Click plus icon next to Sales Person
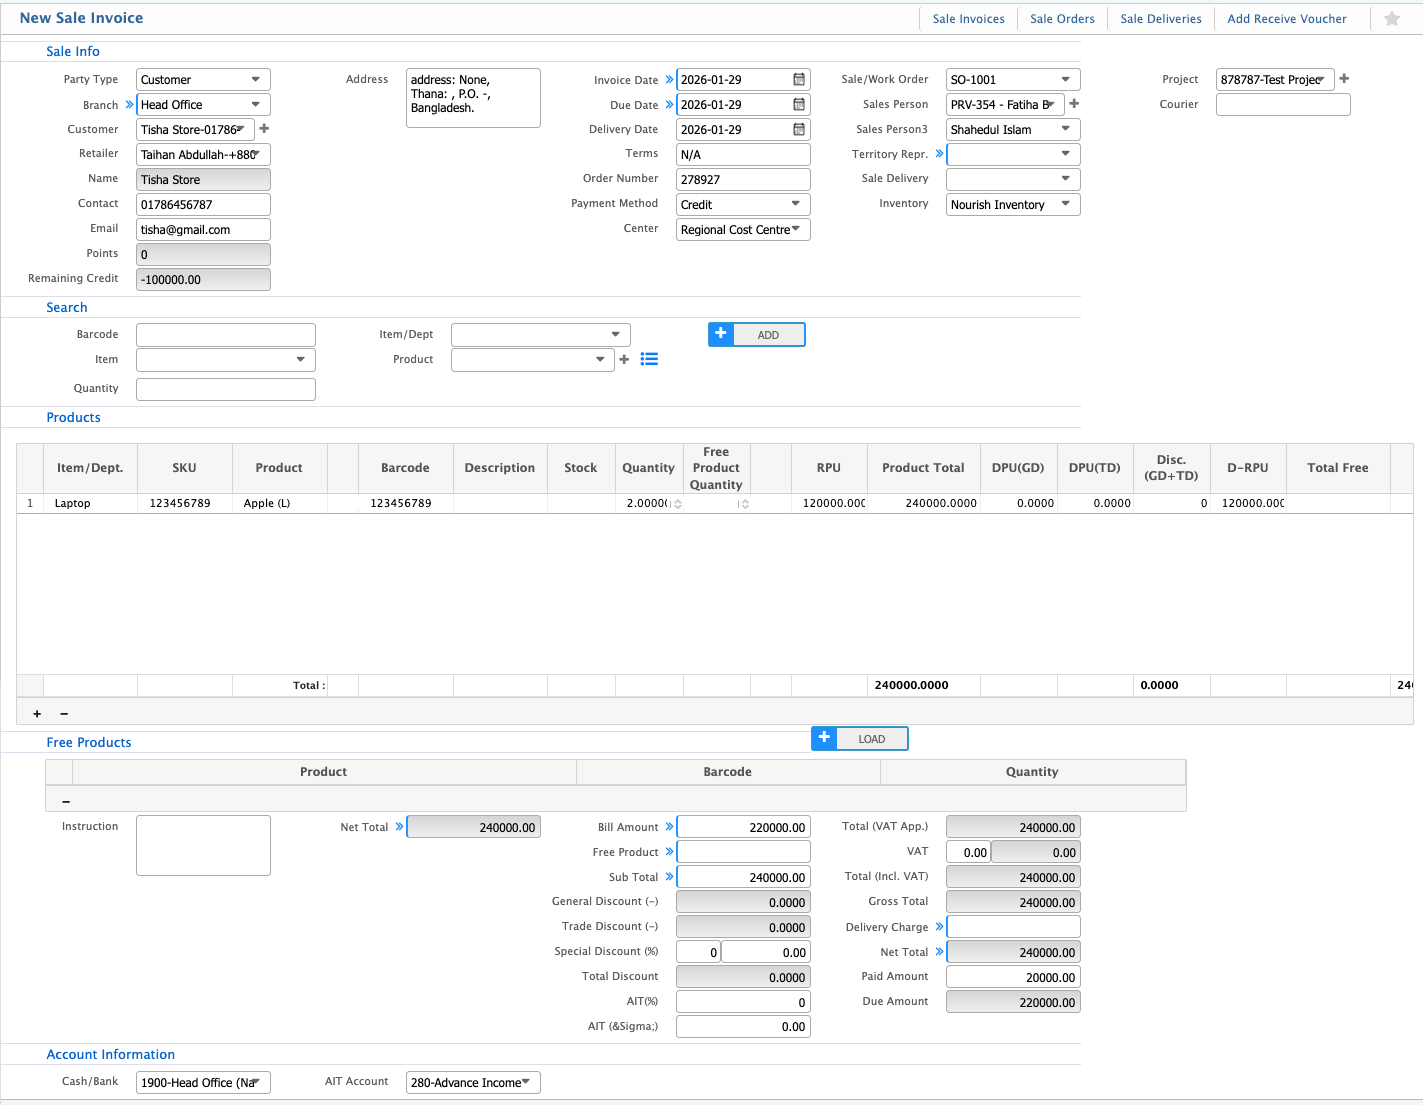The height and width of the screenshot is (1105, 1423). [x=1074, y=104]
